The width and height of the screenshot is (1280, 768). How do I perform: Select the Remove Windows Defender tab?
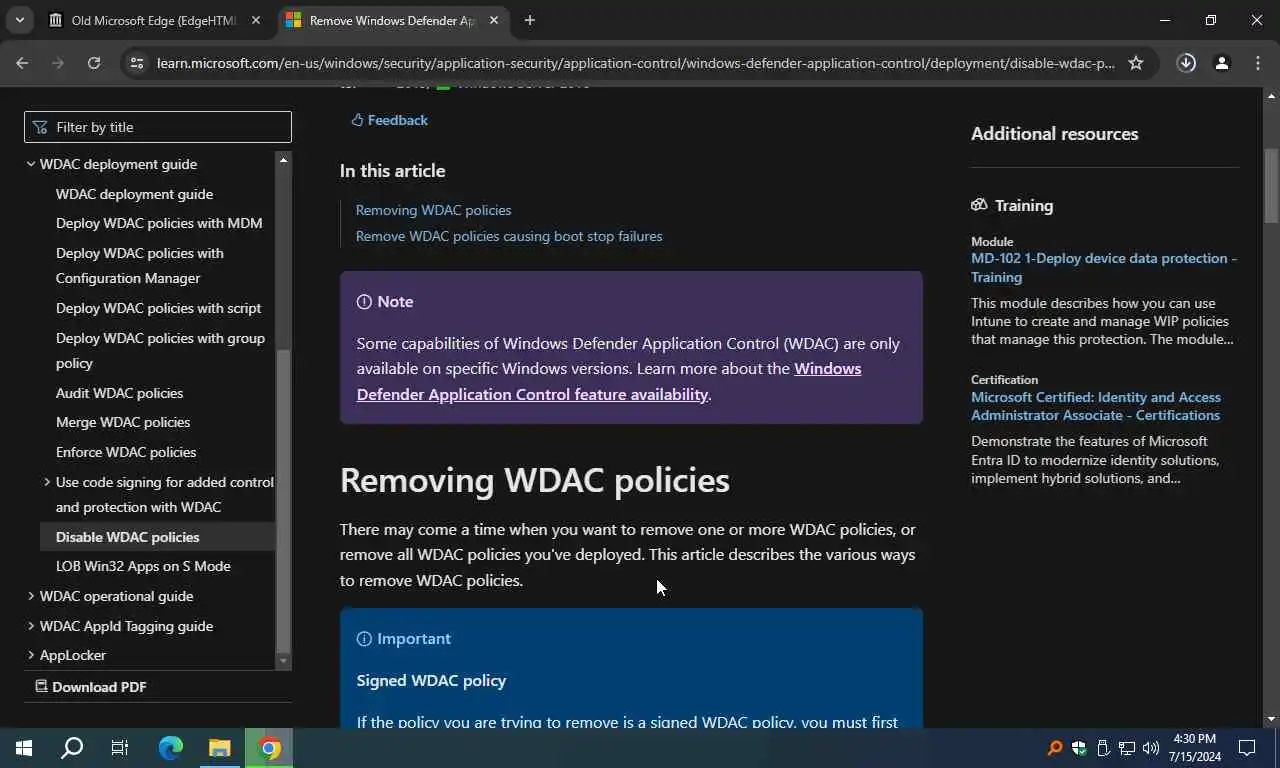392,20
